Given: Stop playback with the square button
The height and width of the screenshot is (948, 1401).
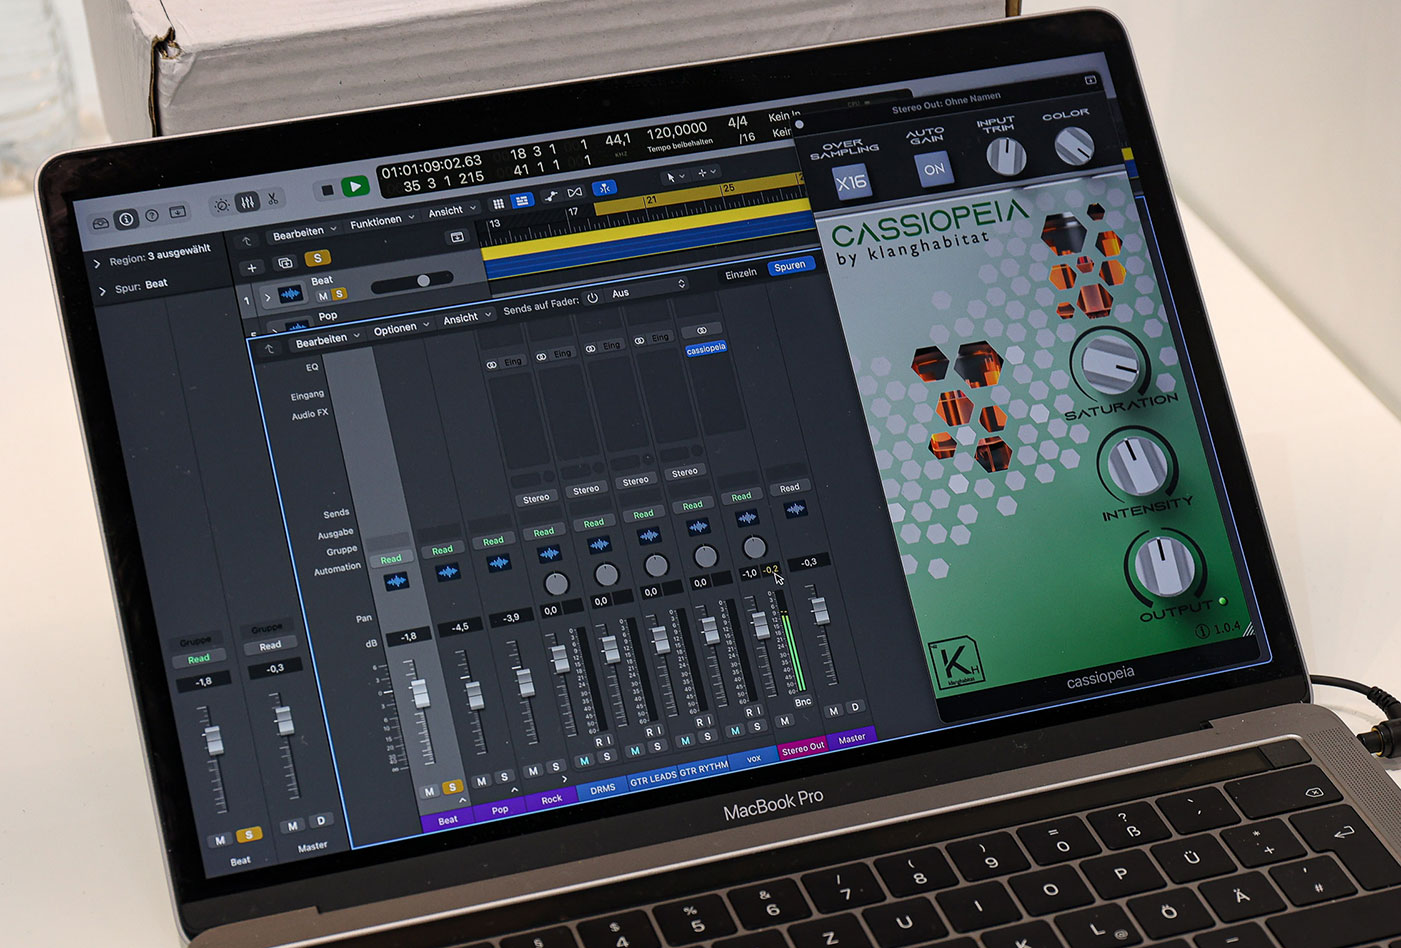Looking at the screenshot, I should (x=326, y=190).
